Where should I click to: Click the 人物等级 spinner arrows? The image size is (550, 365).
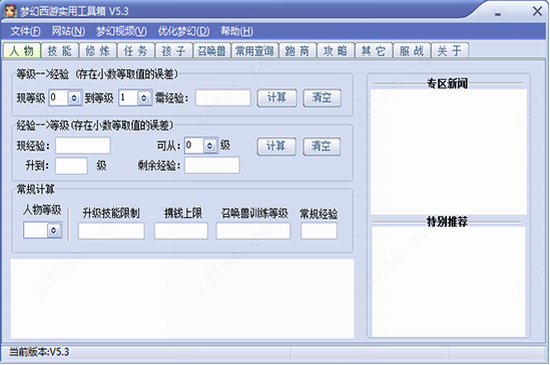click(54, 230)
